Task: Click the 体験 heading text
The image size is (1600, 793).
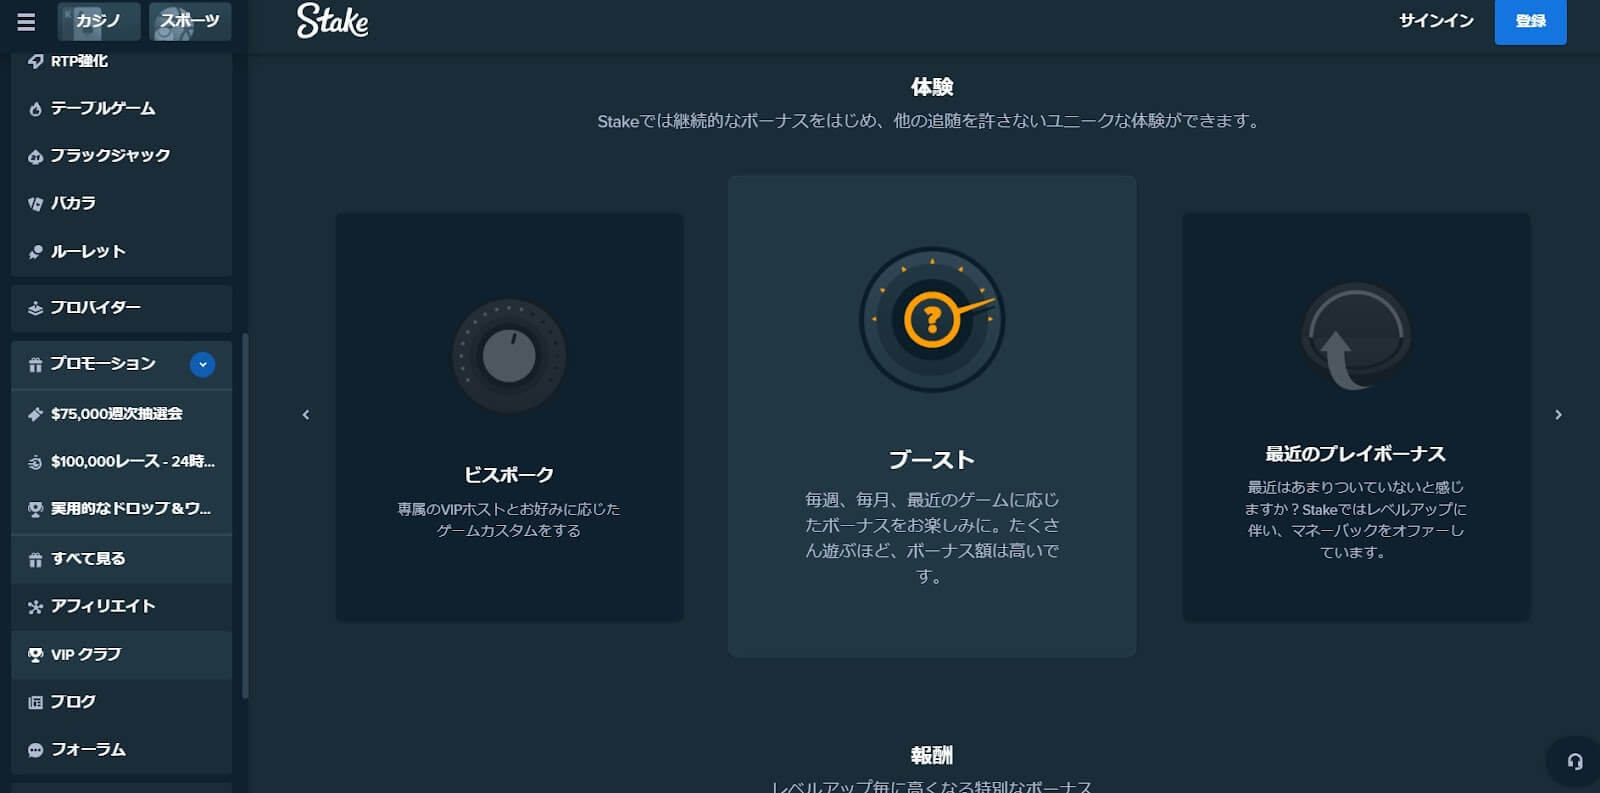Action: tap(932, 87)
